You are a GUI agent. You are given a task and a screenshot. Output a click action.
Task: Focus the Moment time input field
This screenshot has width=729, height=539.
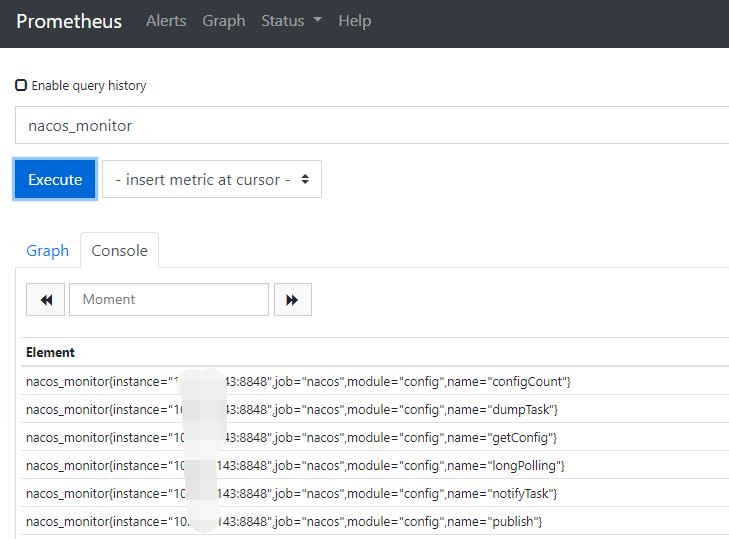[x=169, y=299]
